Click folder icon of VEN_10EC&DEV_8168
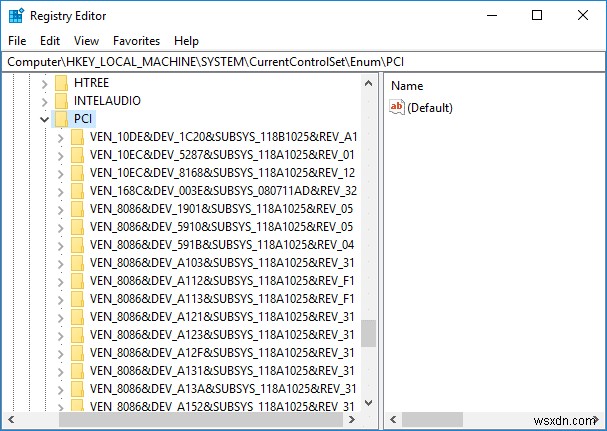 tap(77, 173)
